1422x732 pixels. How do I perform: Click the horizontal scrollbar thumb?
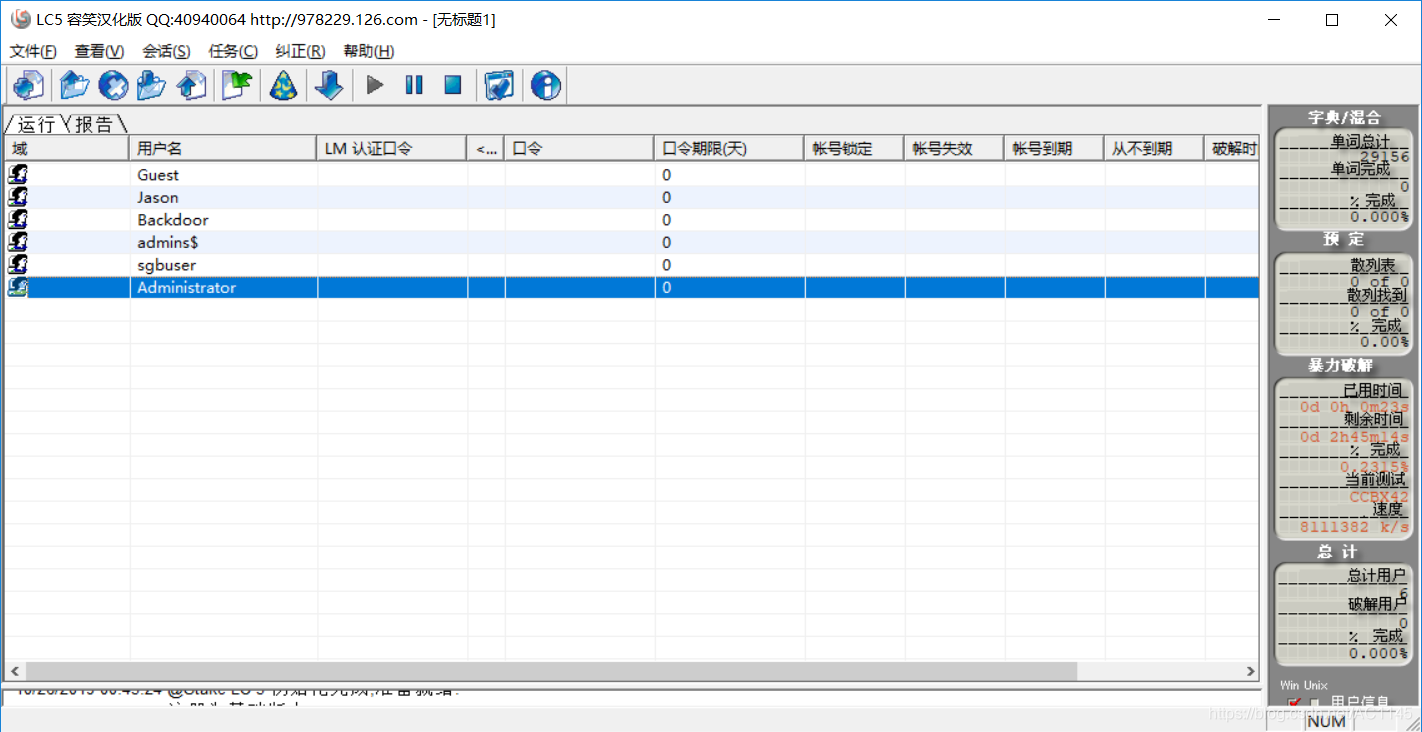click(551, 671)
